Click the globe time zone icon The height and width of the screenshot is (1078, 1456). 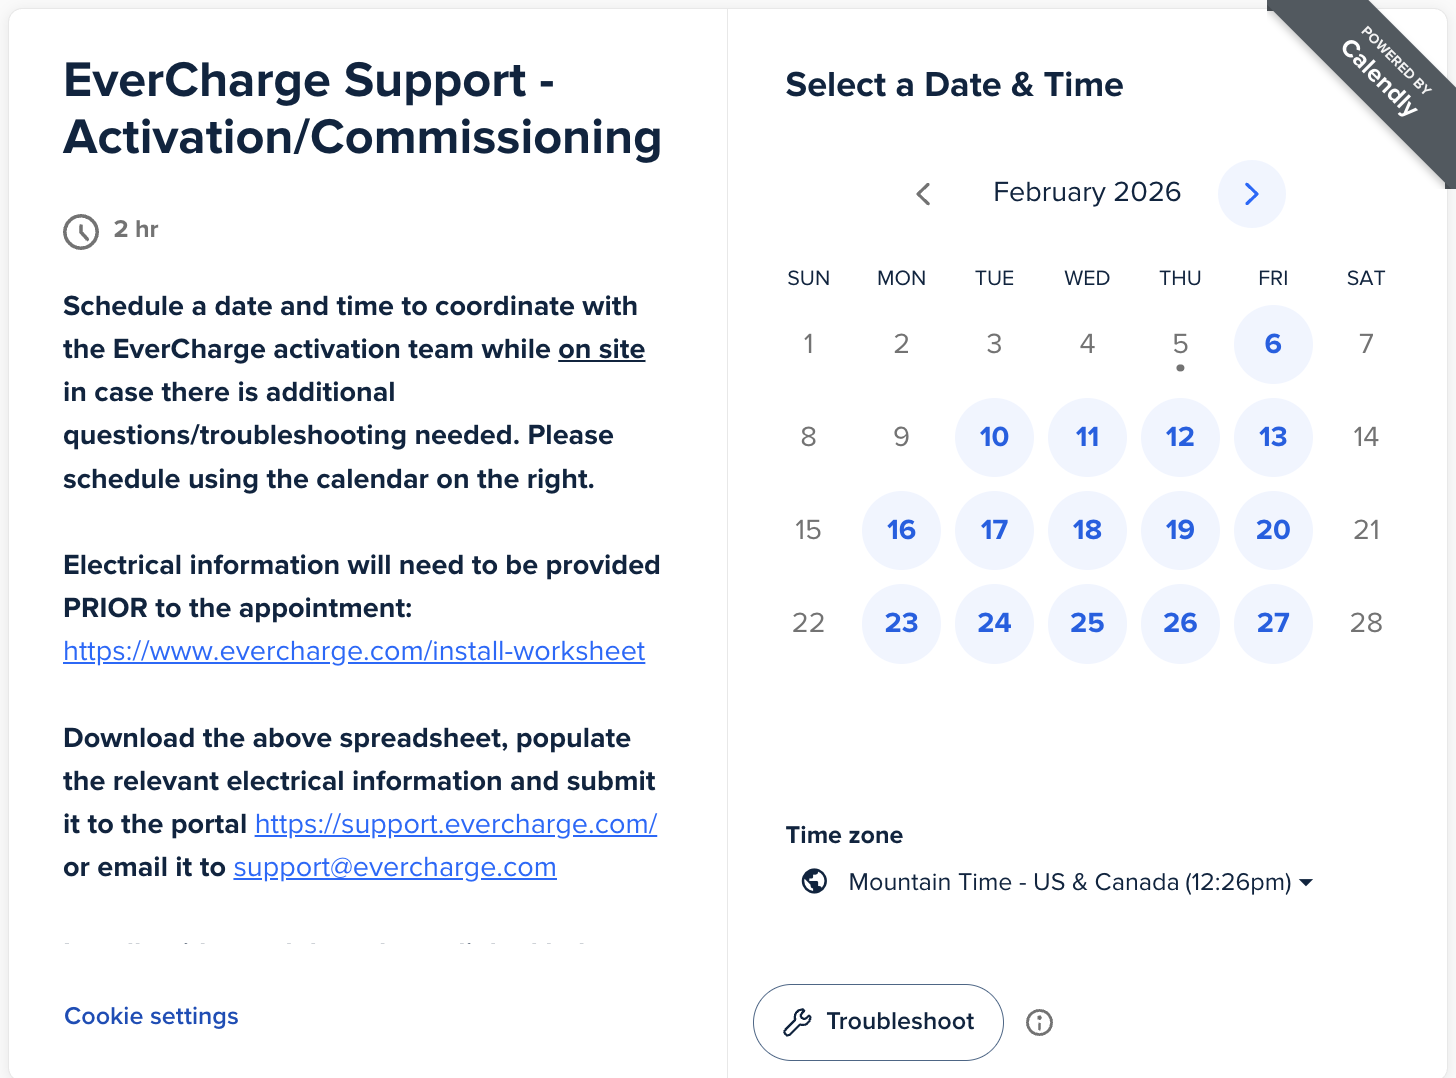pyautogui.click(x=815, y=881)
